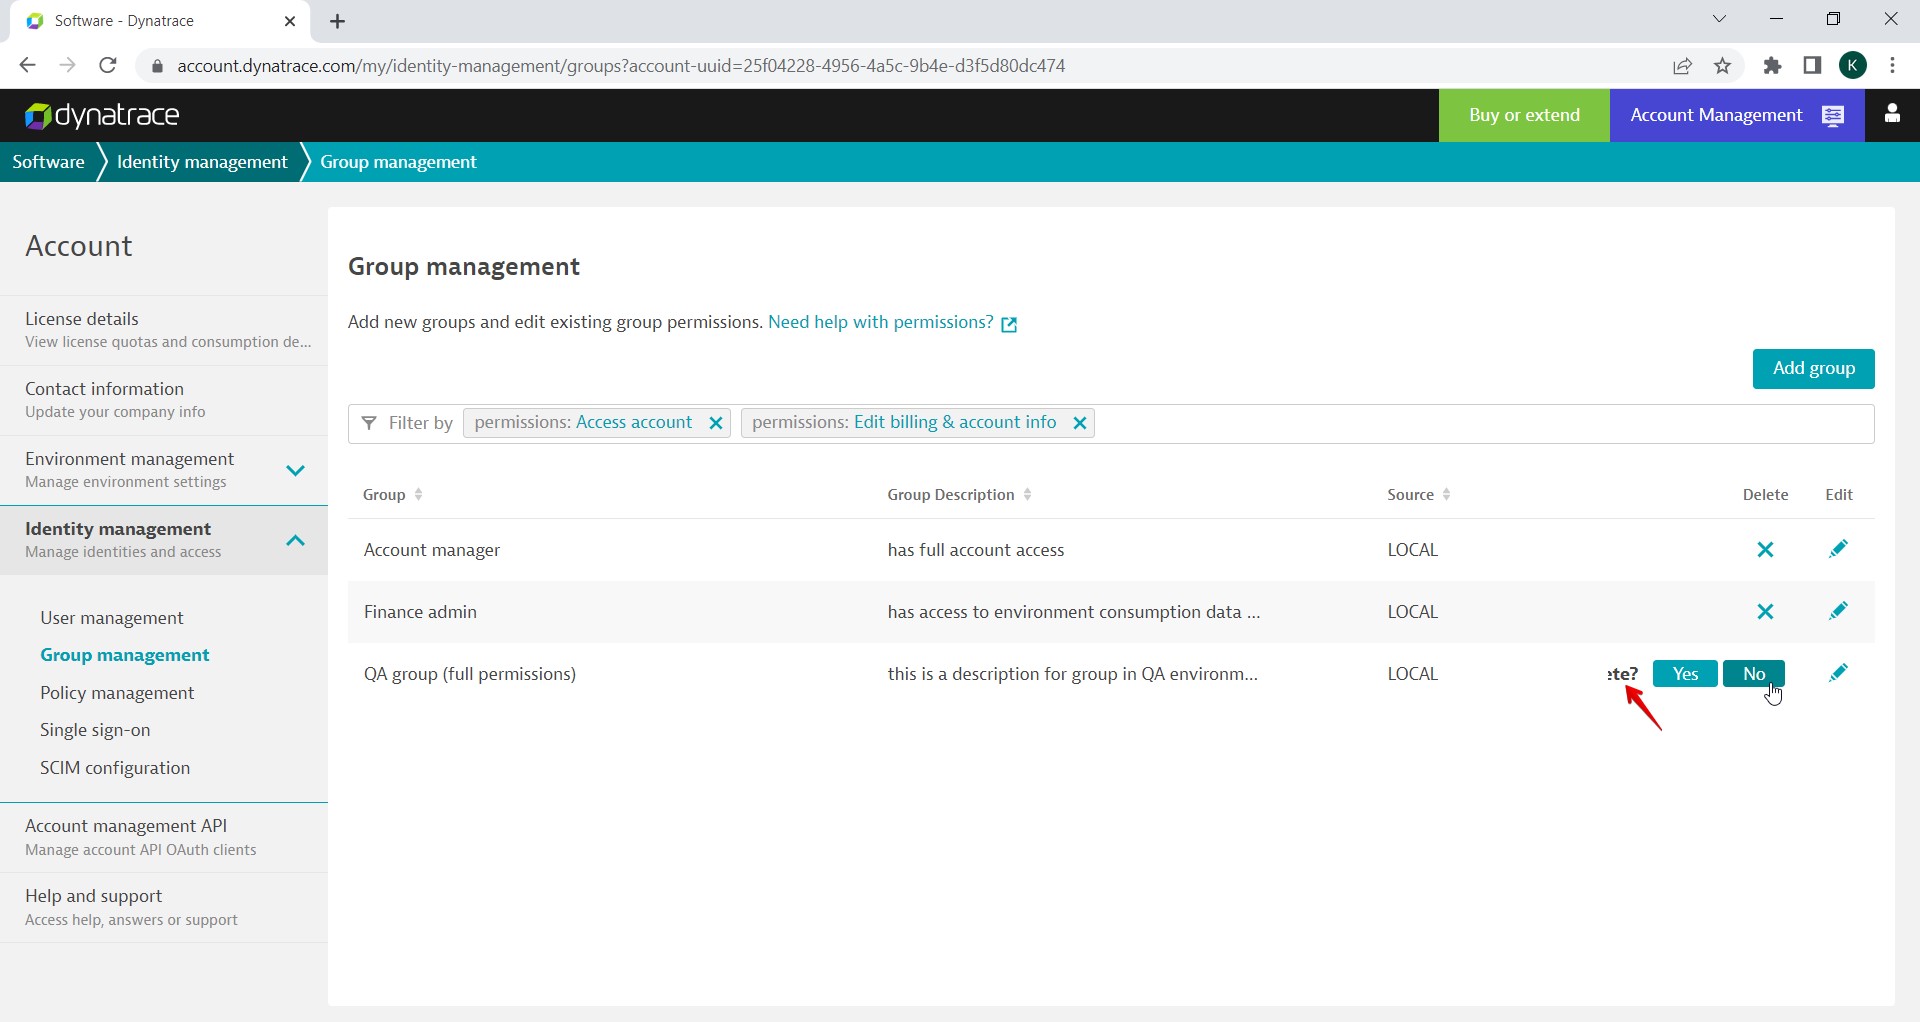The height and width of the screenshot is (1022, 1920).
Task: Click the Buy or extend button
Action: tap(1524, 115)
